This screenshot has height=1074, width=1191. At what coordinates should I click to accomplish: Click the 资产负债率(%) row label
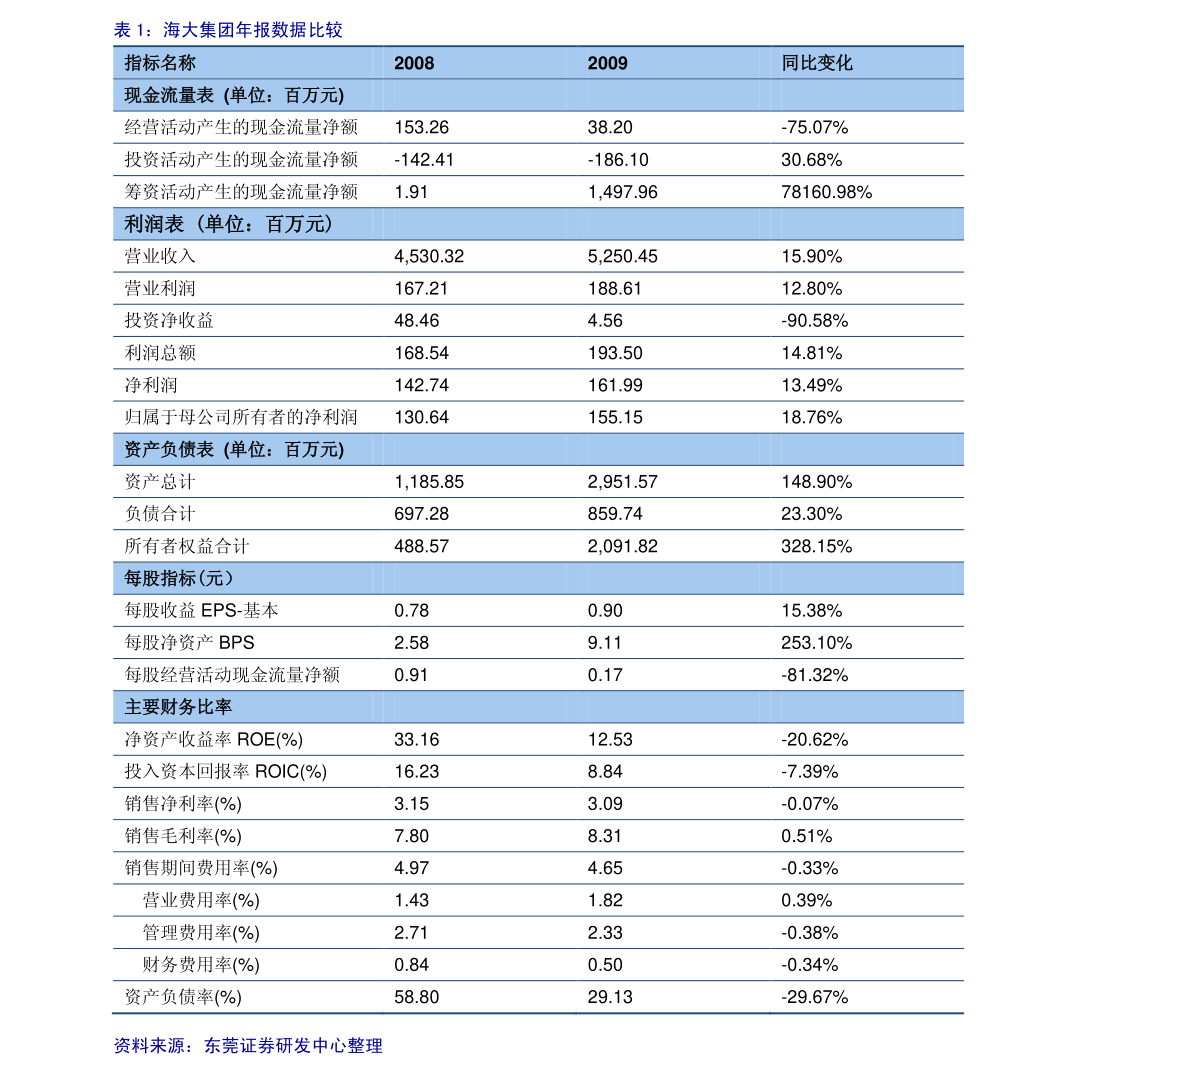(x=183, y=997)
